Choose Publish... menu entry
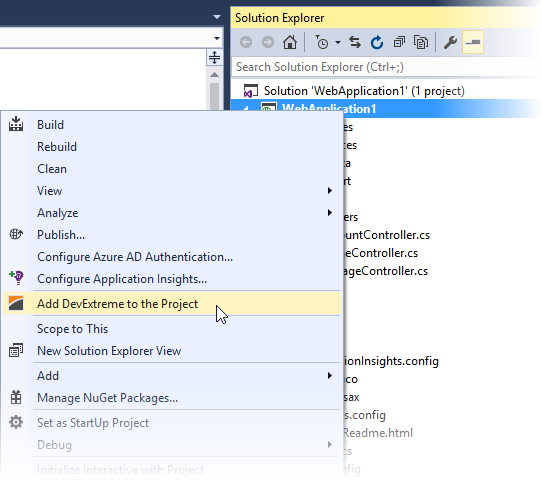 coord(61,235)
